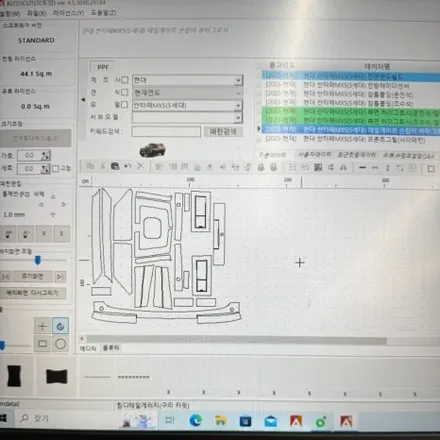Image resolution: width=440 pixels, height=440 pixels.
Task: Click the horizontal scrollbar under the canvas
Action: (x=237, y=340)
